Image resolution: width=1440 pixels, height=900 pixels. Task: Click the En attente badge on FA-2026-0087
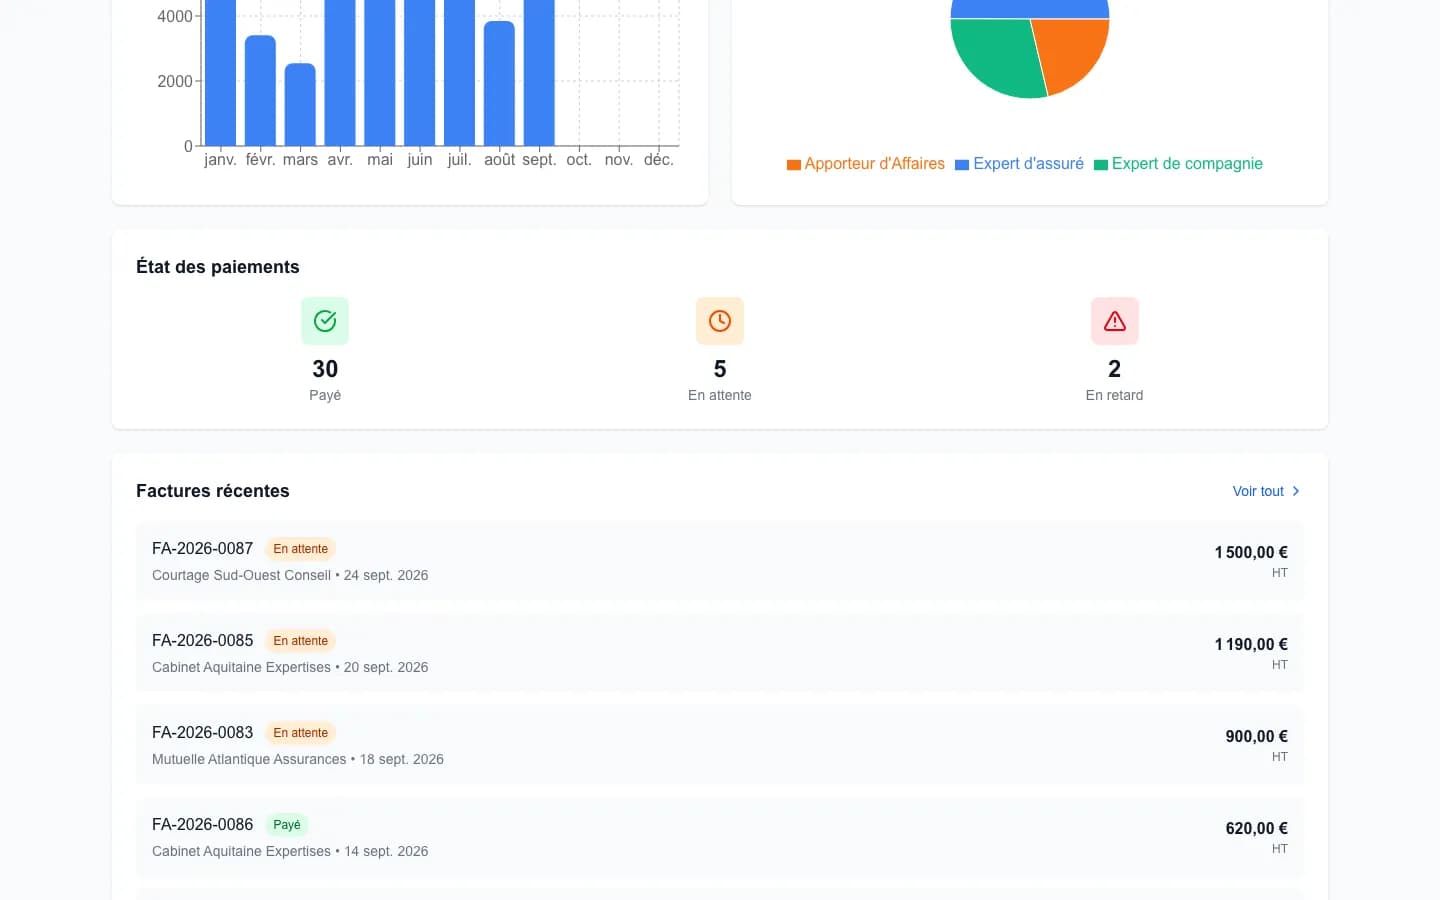(301, 549)
